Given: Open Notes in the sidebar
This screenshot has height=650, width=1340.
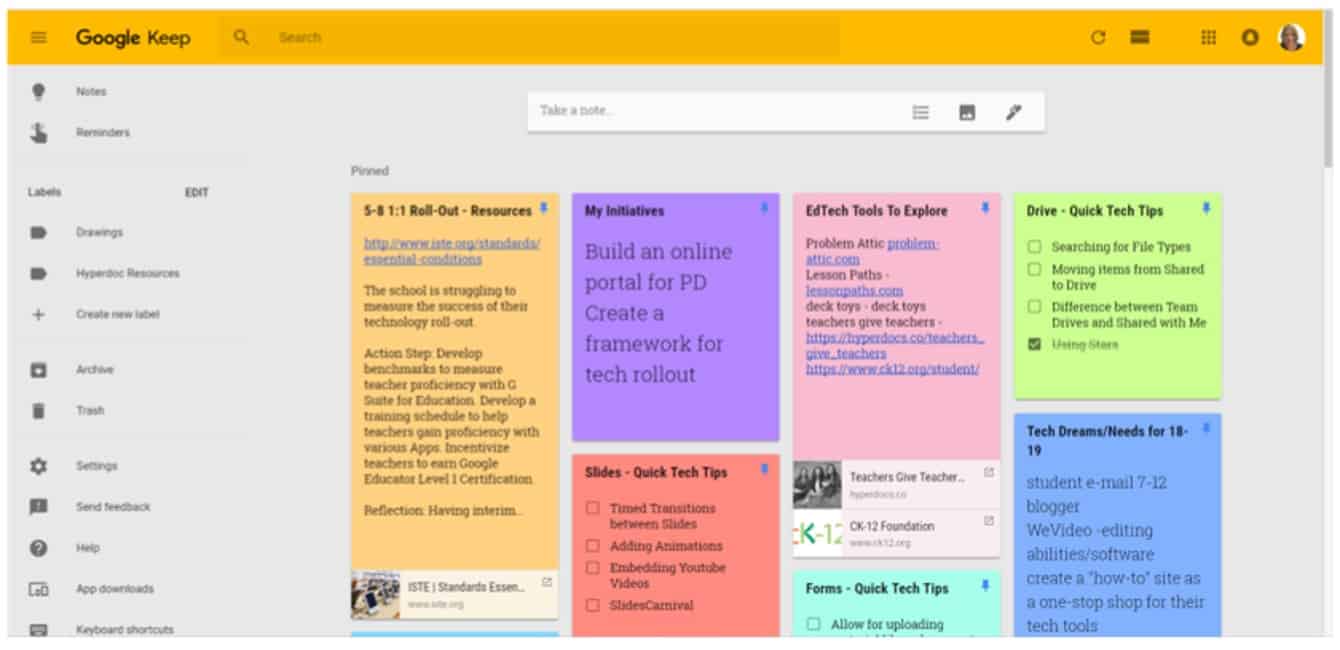Looking at the screenshot, I should 91,92.
